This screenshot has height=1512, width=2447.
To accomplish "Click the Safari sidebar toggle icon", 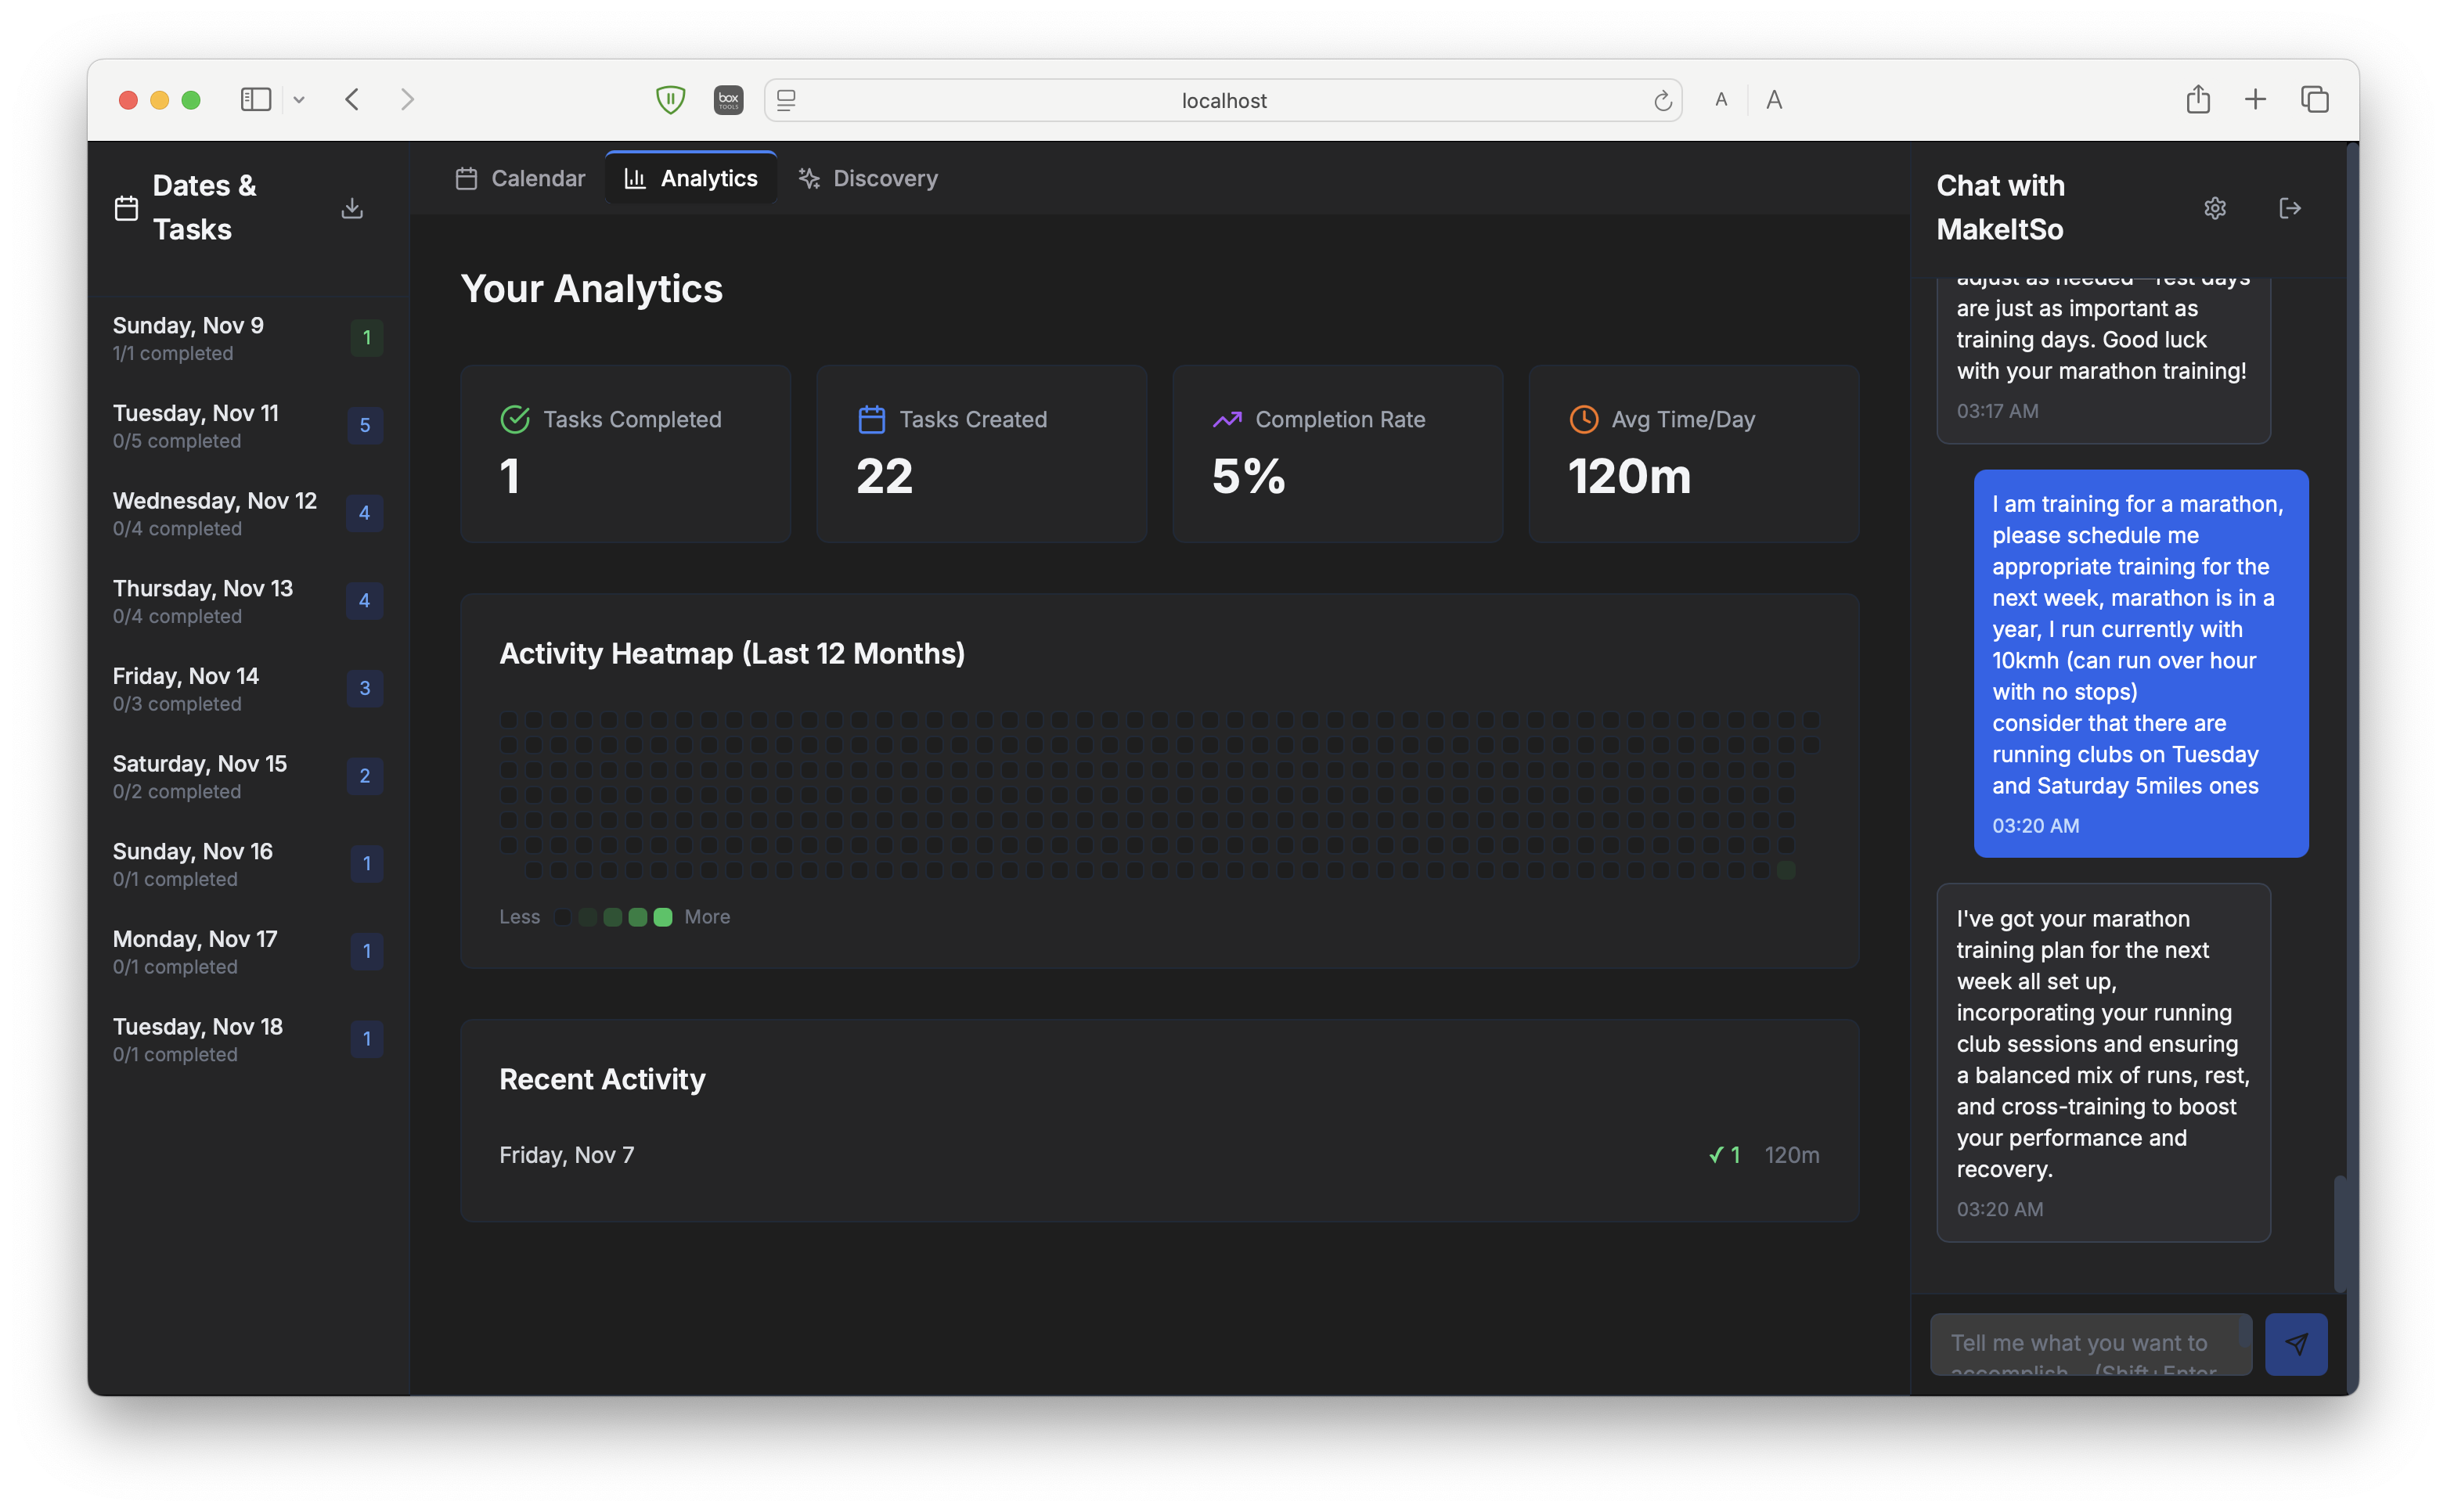I will pos(256,99).
